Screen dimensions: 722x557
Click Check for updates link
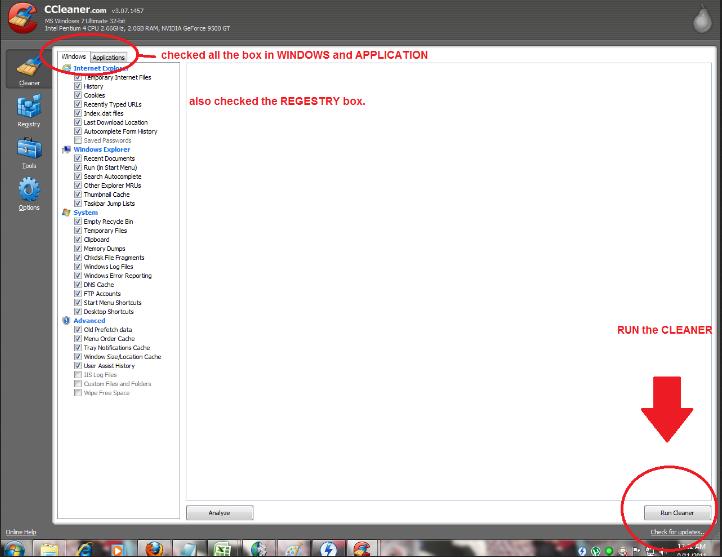[677, 532]
